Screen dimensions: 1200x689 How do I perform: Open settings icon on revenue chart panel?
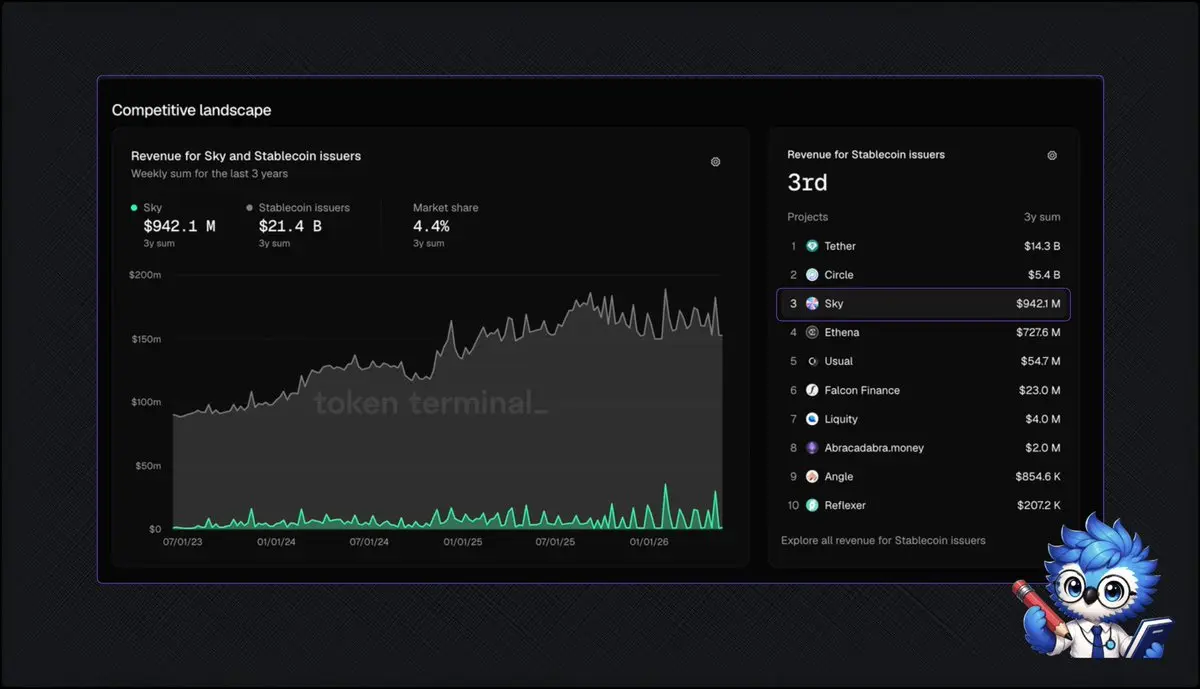click(715, 161)
